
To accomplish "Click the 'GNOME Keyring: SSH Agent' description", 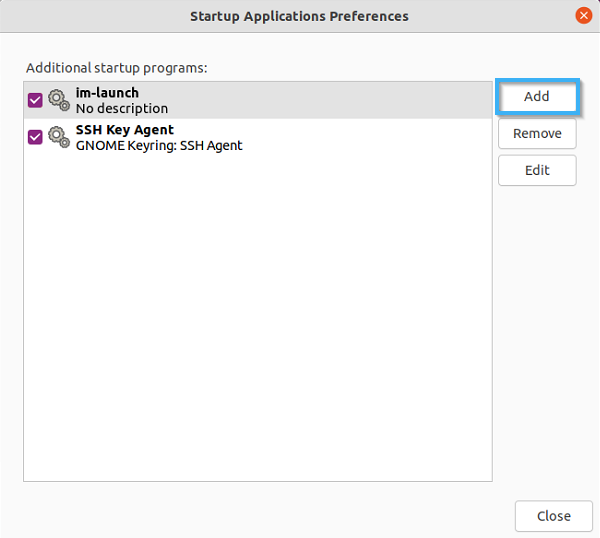I will tap(159, 146).
